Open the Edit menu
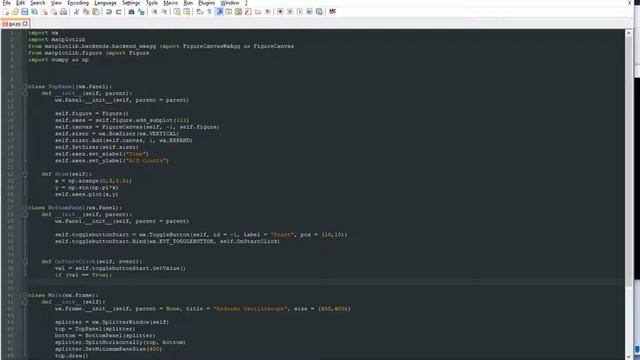640x360 pixels. pos(20,3)
